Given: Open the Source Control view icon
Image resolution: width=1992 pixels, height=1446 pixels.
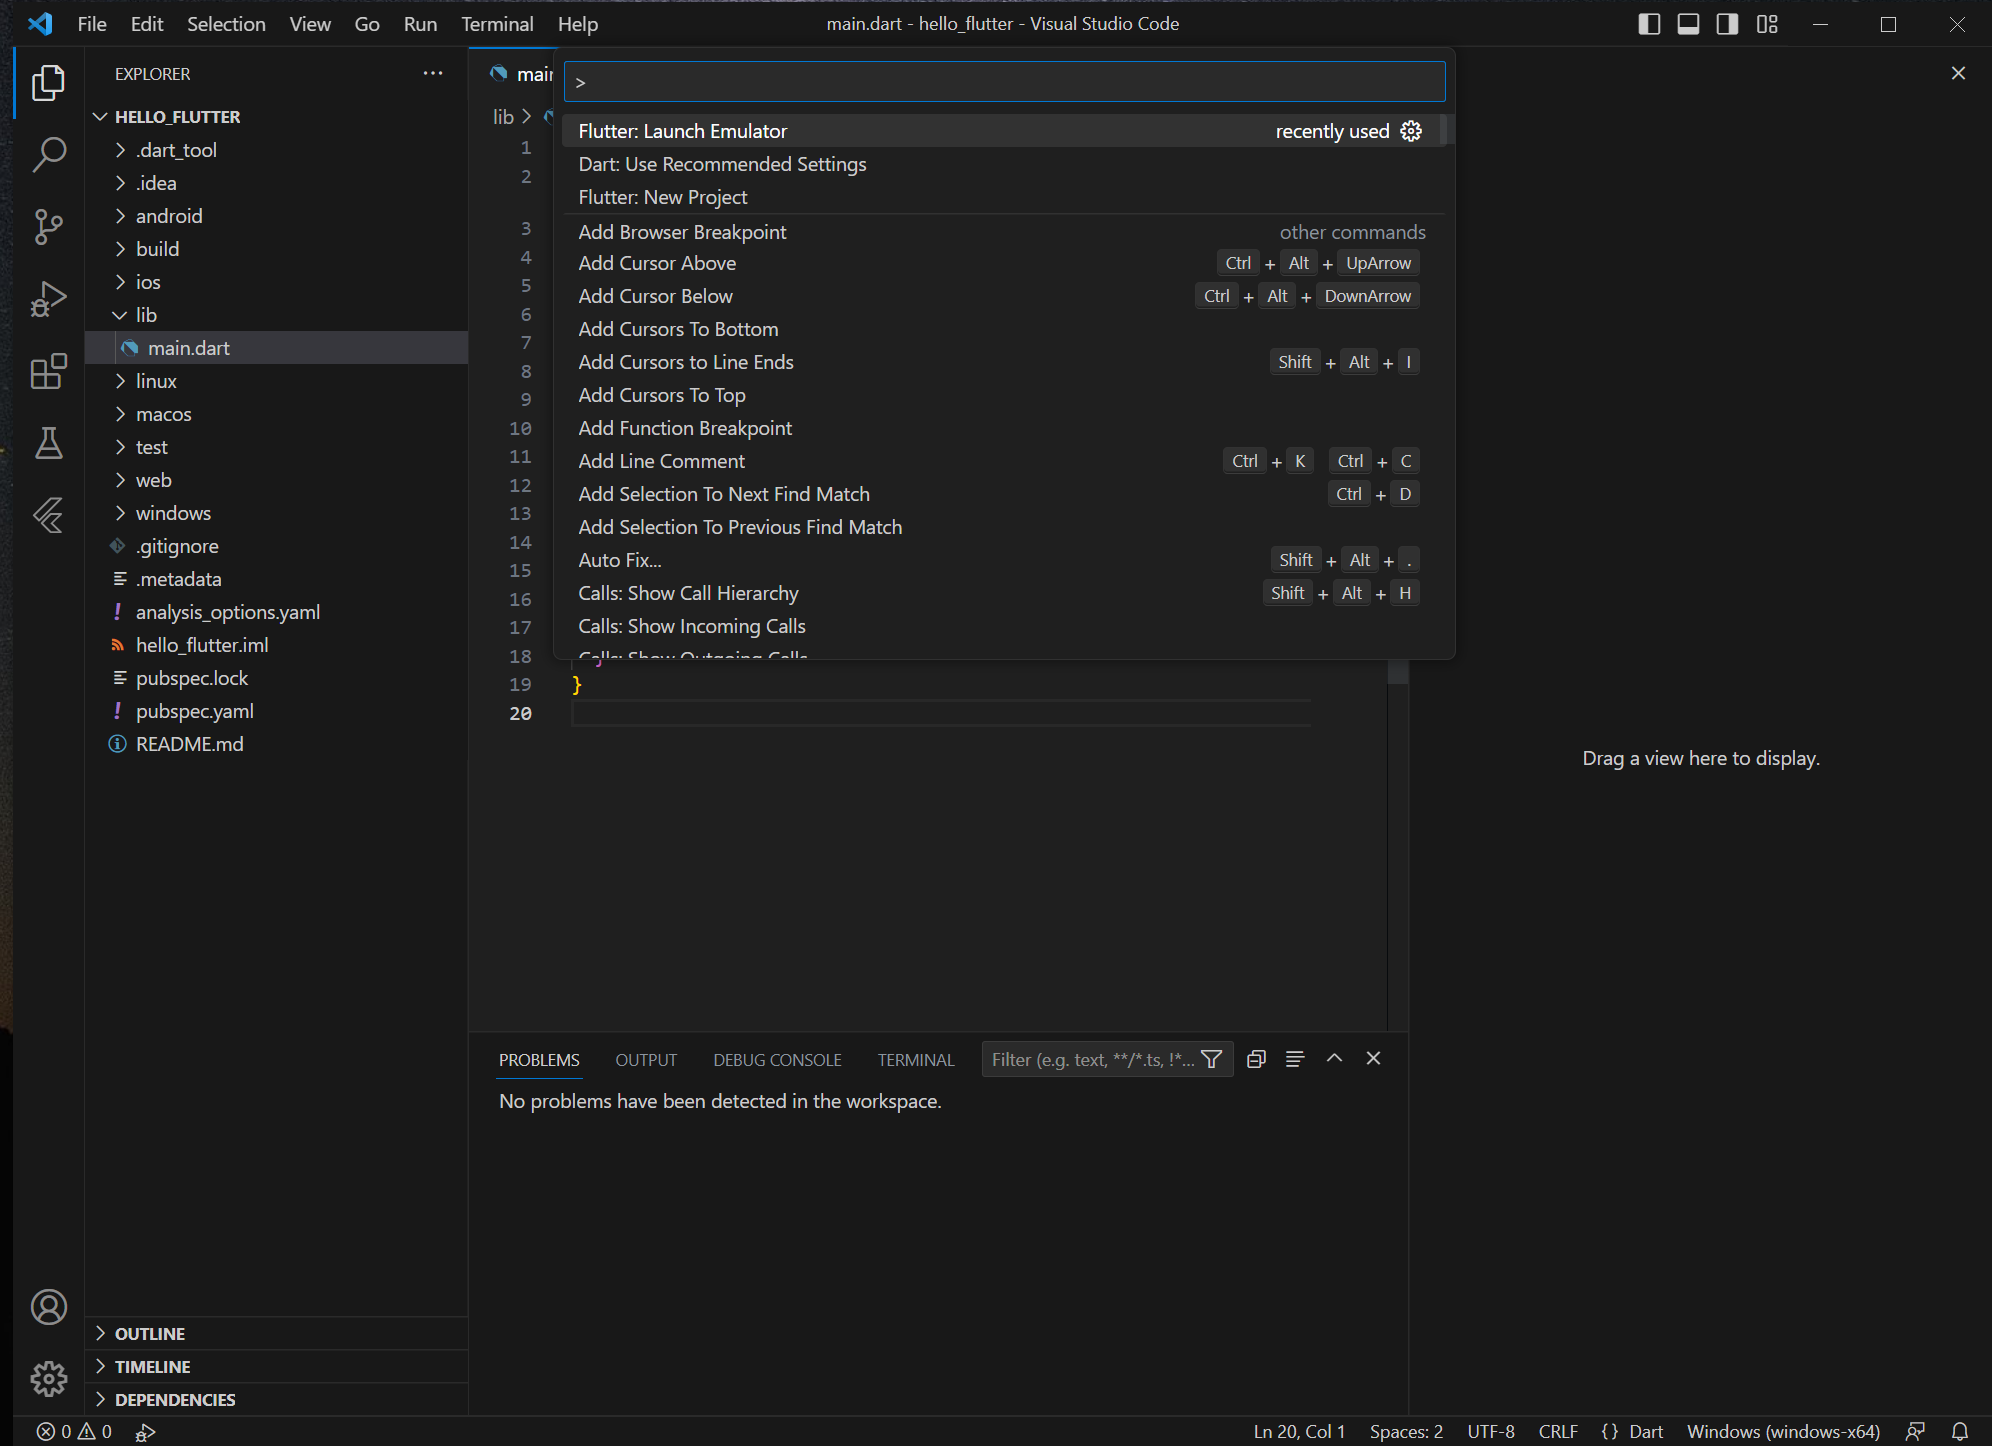Looking at the screenshot, I should tap(48, 227).
